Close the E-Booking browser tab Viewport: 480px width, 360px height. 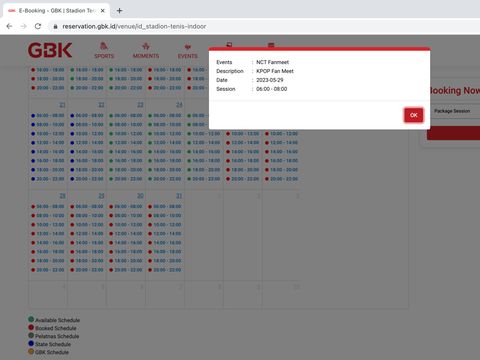coord(103,11)
